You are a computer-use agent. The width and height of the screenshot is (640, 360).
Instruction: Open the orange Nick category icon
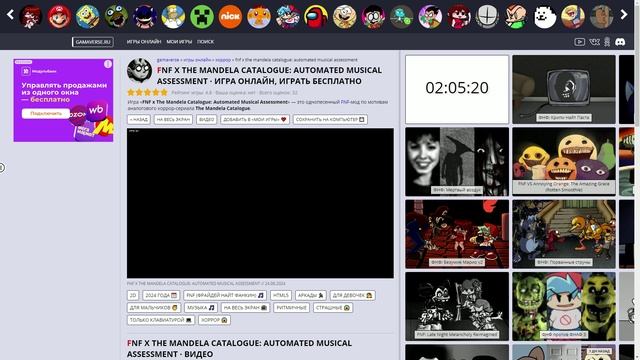click(230, 17)
